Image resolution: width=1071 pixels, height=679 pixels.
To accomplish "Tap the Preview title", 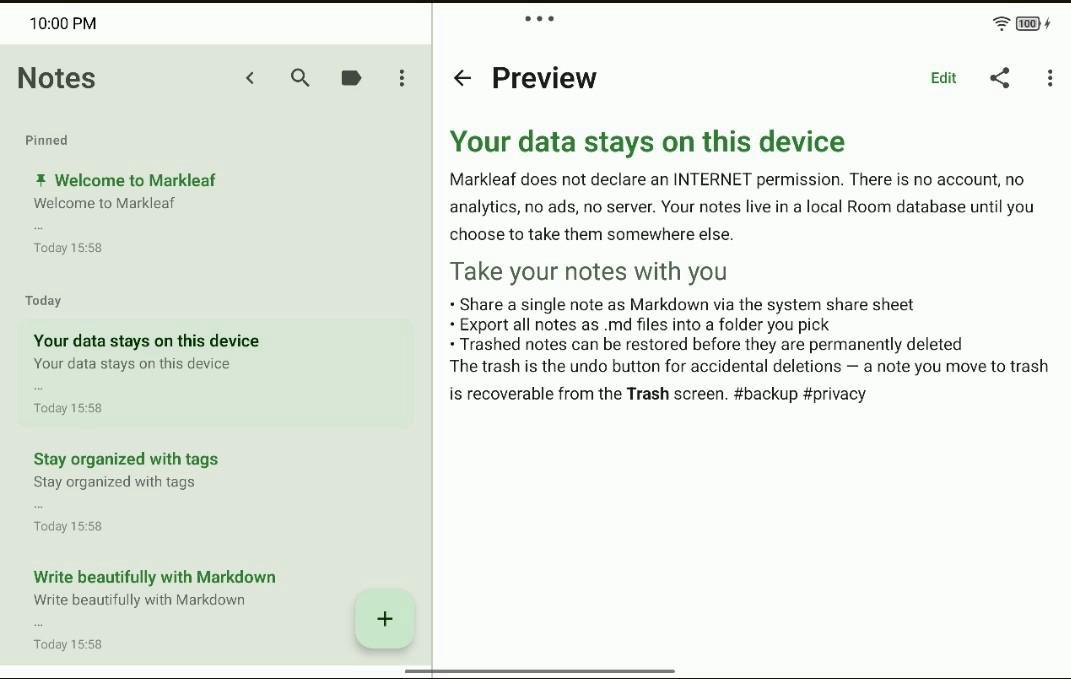I will 544,78.
